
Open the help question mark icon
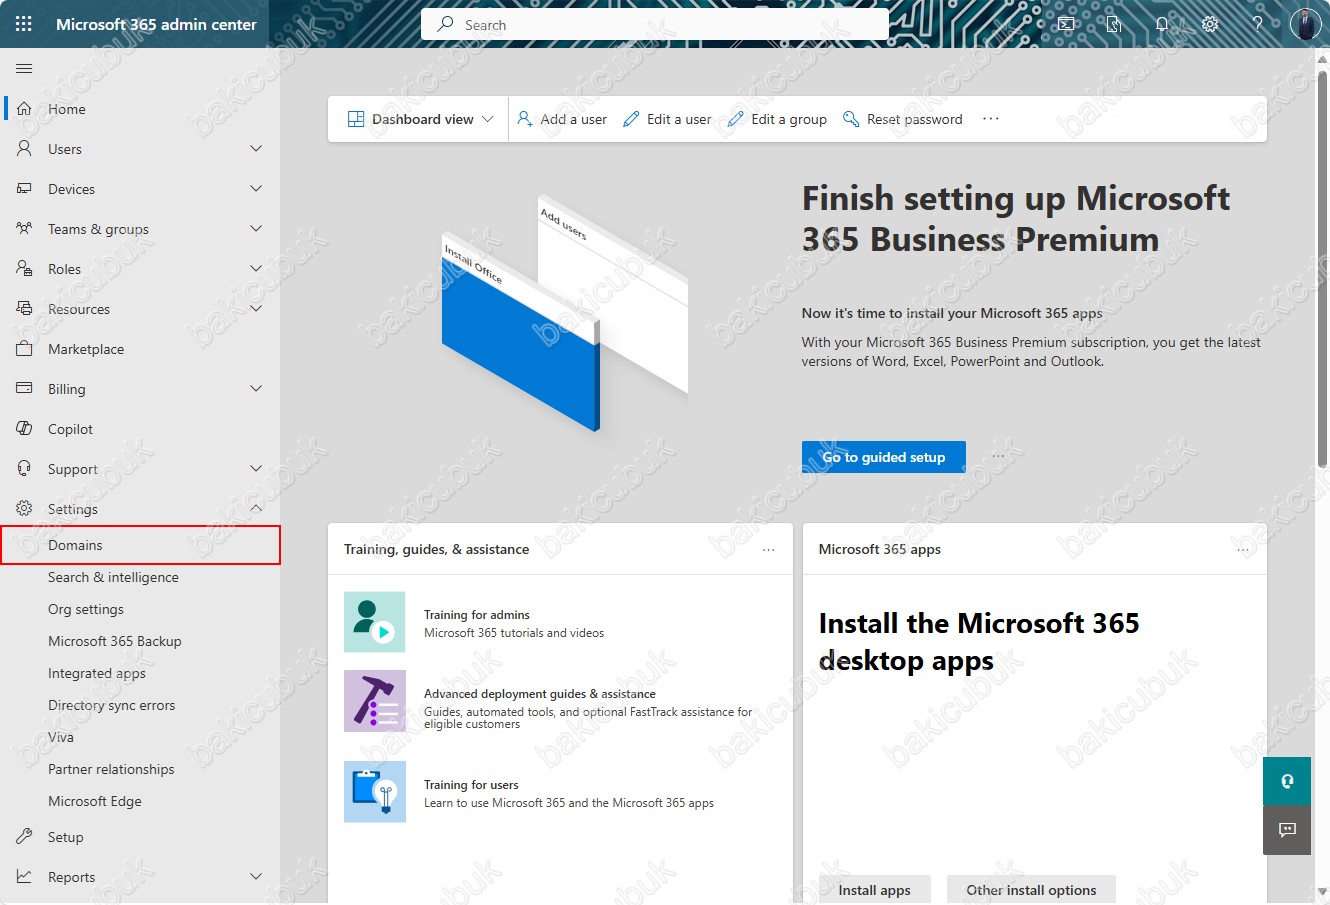[x=1258, y=24]
